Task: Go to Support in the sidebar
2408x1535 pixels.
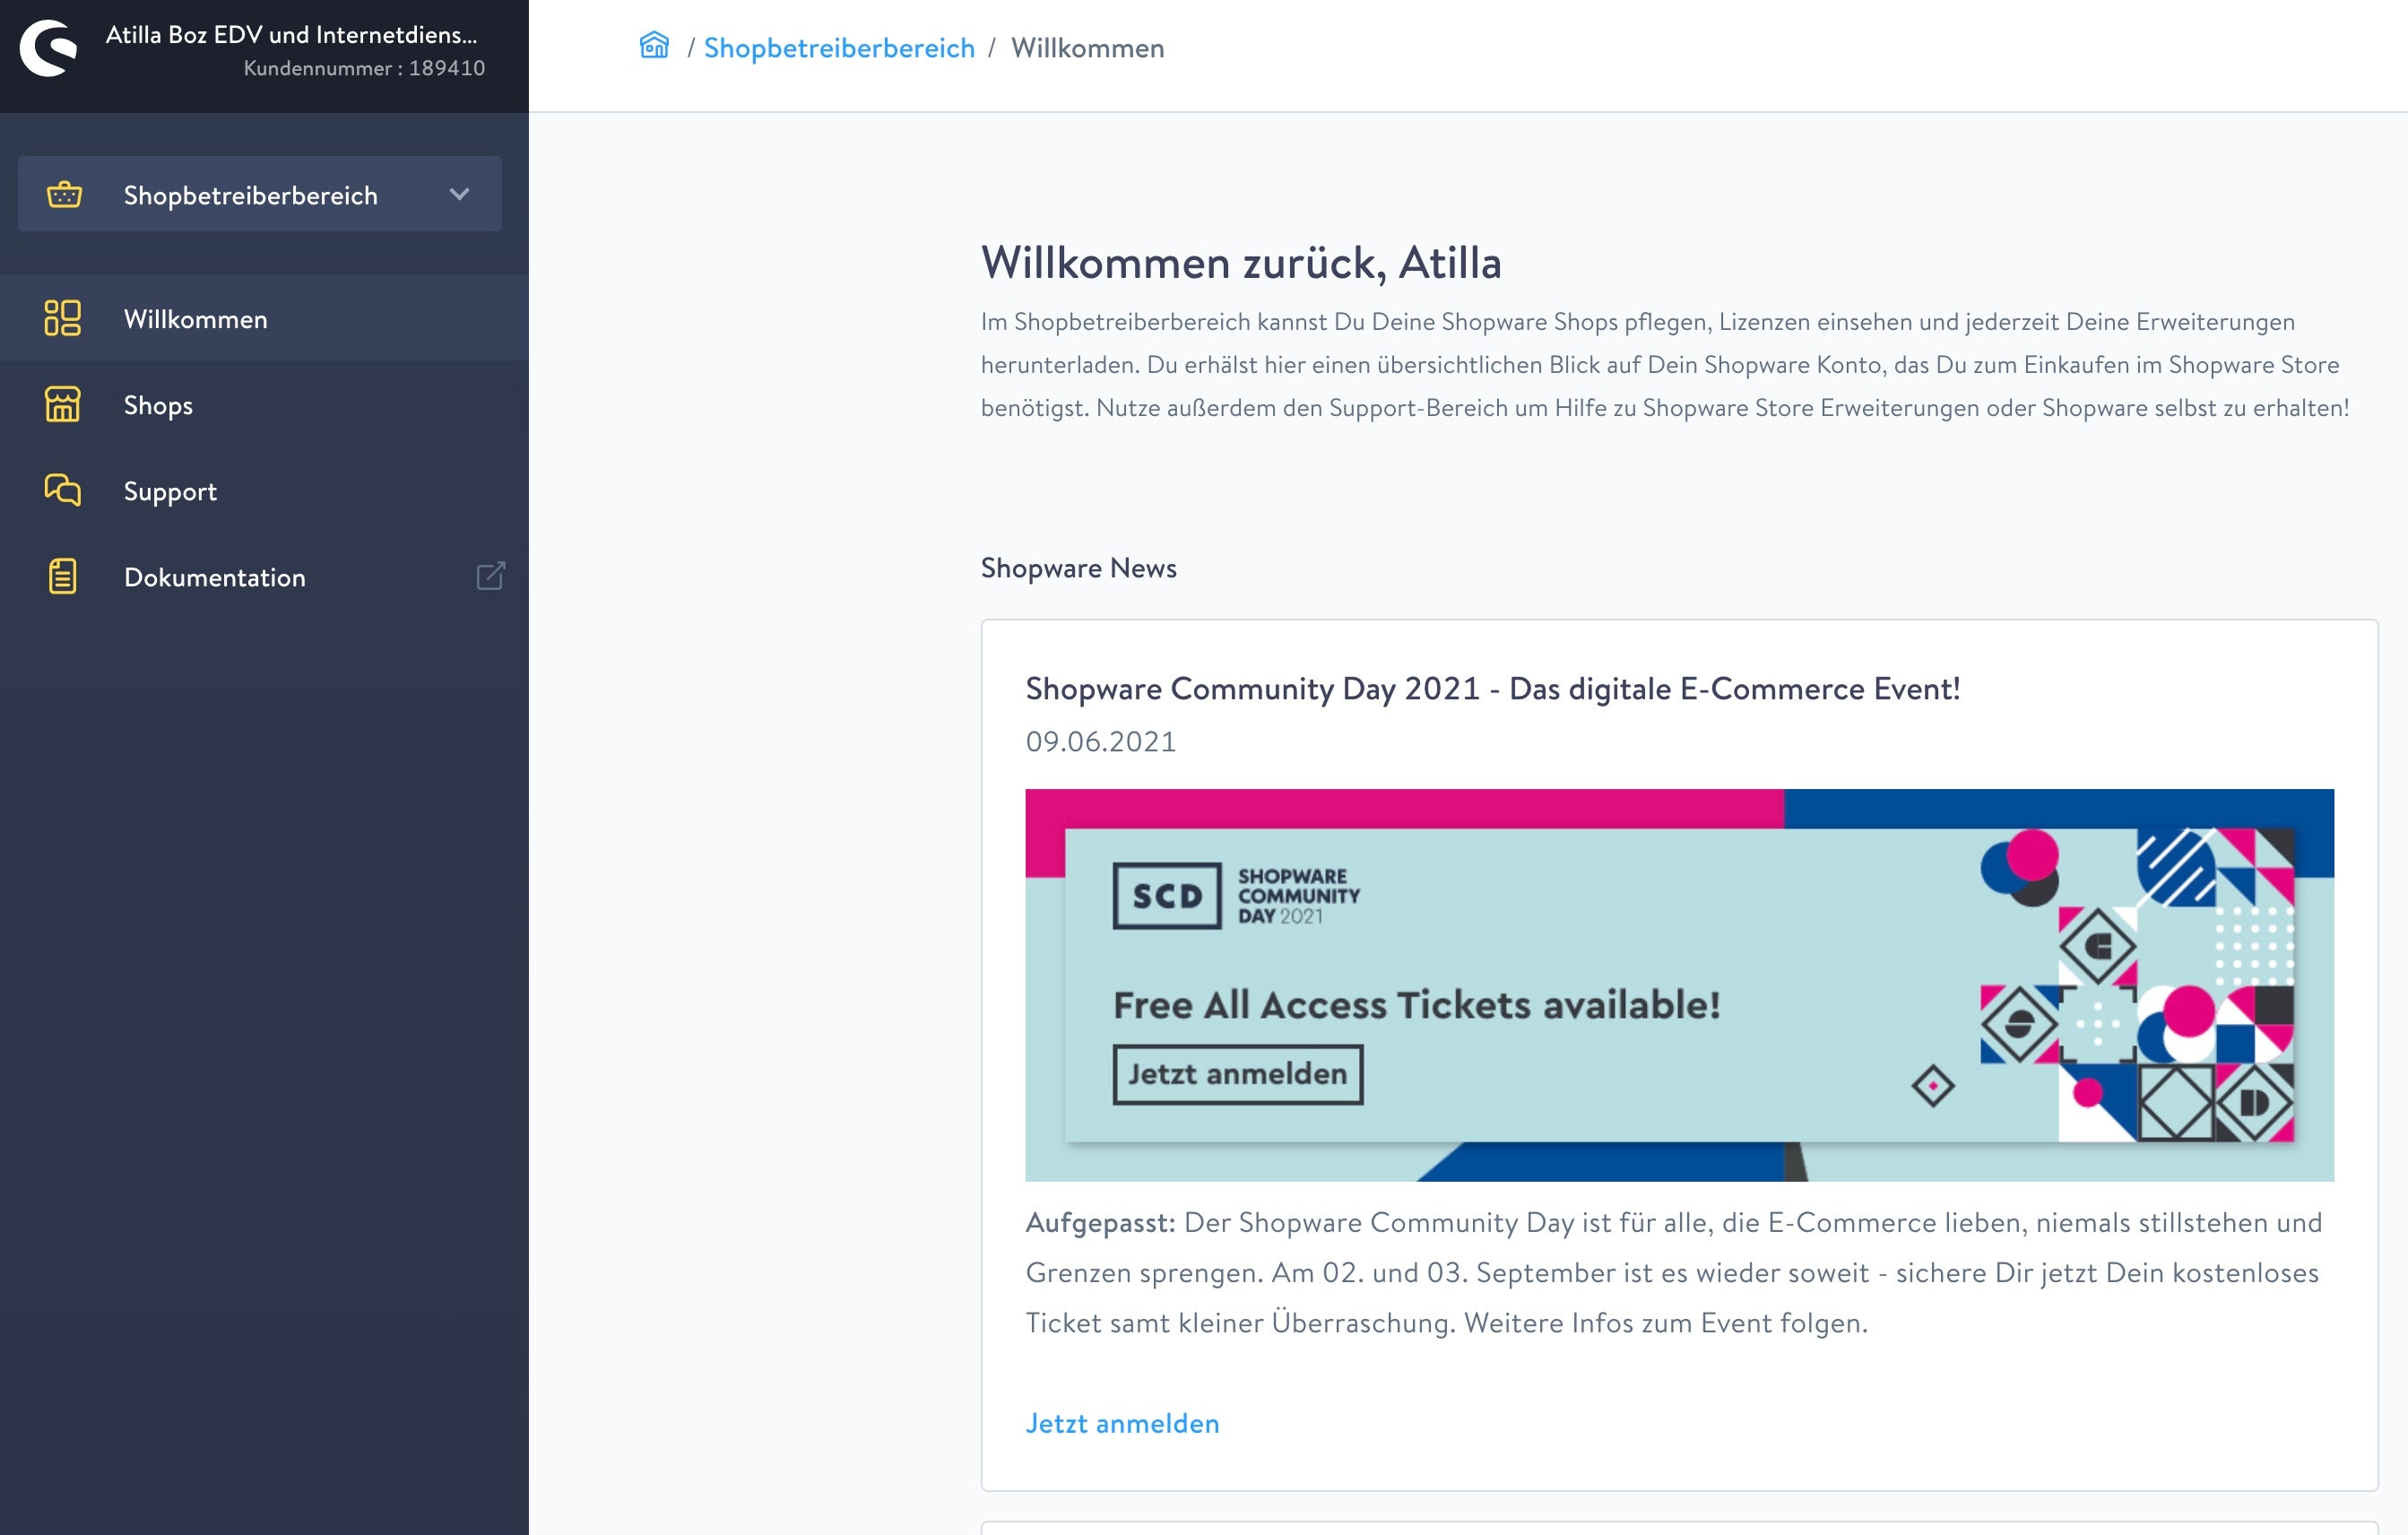Action: point(170,491)
